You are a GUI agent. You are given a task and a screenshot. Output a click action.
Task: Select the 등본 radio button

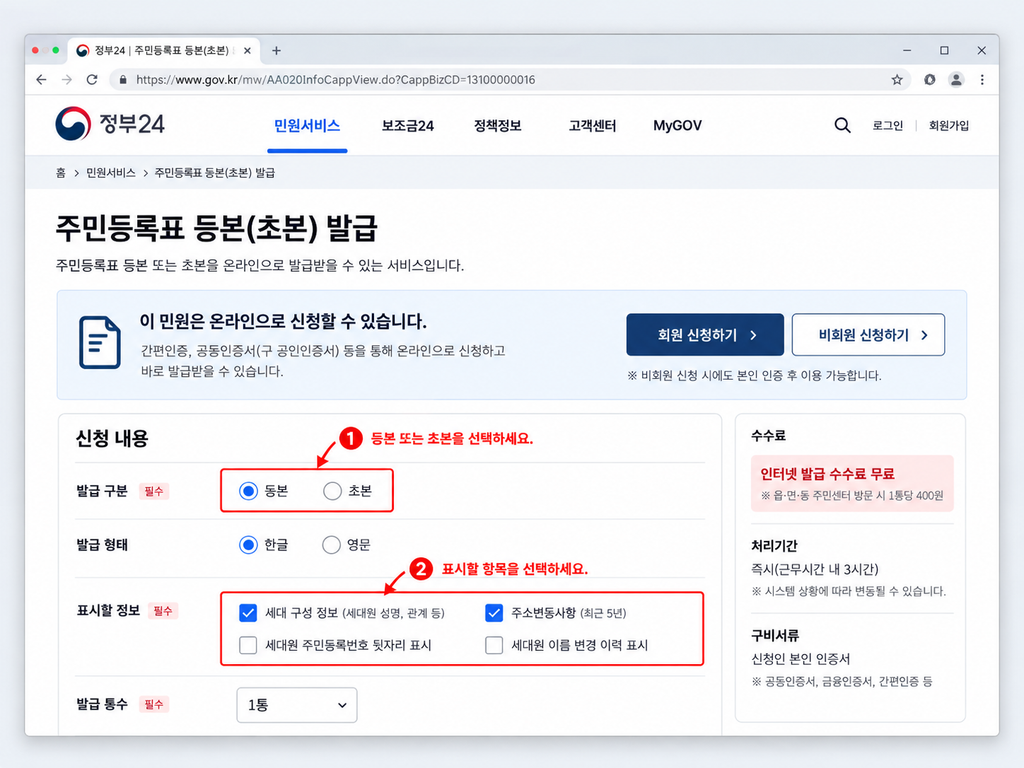(248, 491)
